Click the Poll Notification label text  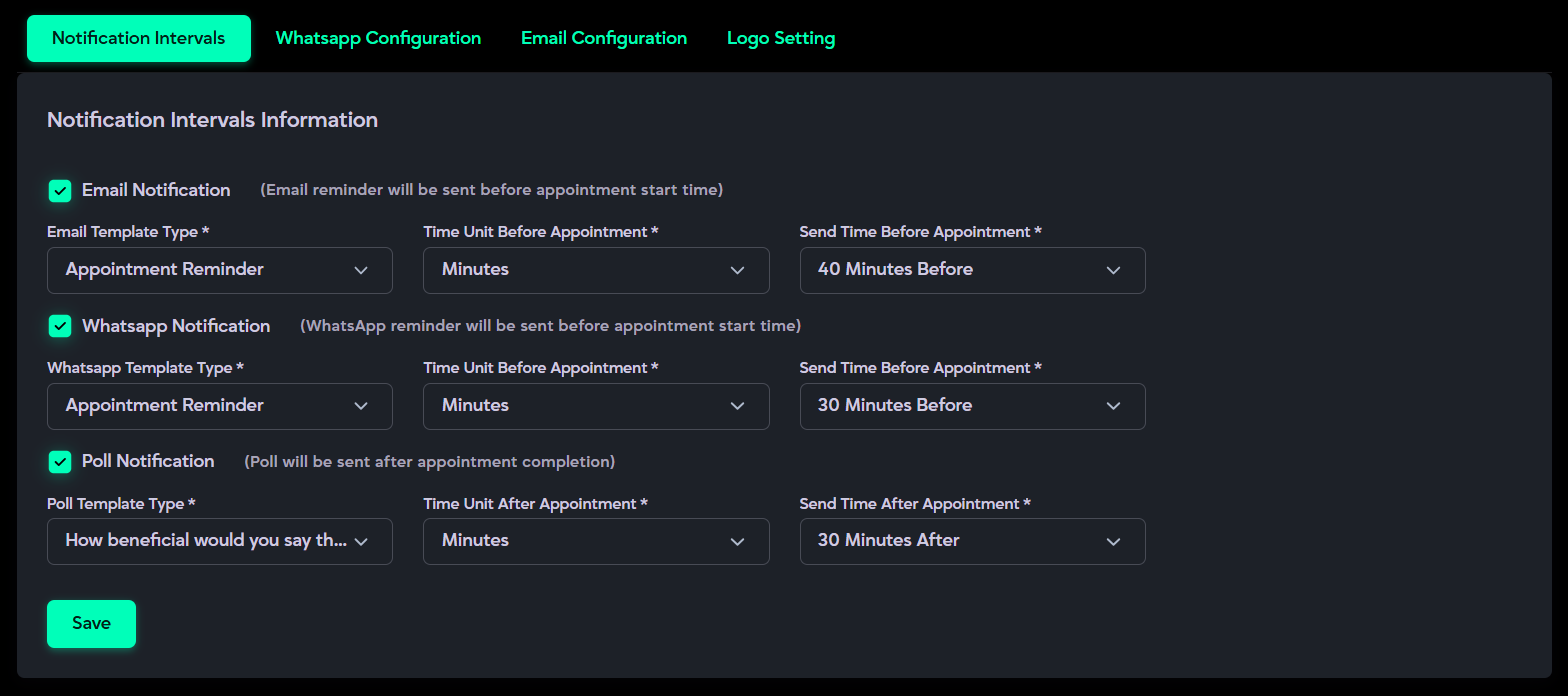148,461
